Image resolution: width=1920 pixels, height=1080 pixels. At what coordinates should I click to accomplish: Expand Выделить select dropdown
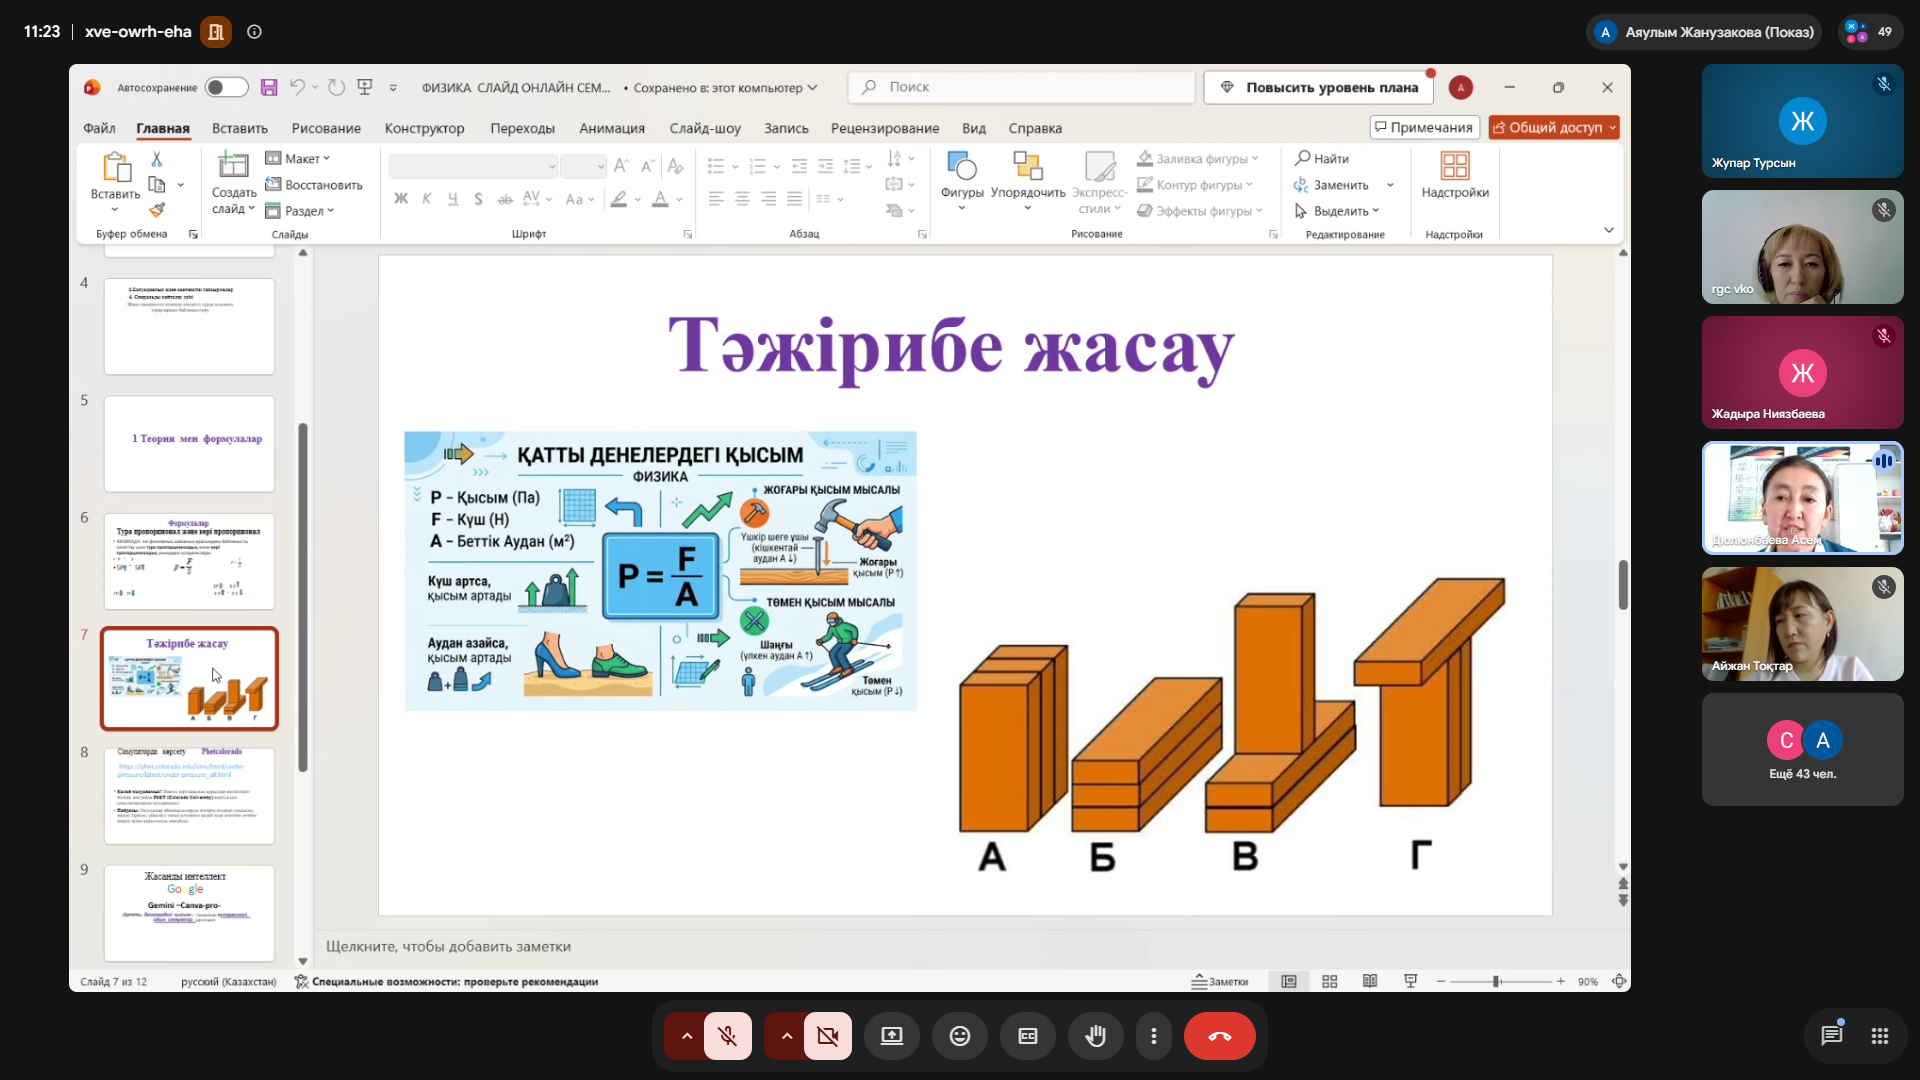[1337, 211]
